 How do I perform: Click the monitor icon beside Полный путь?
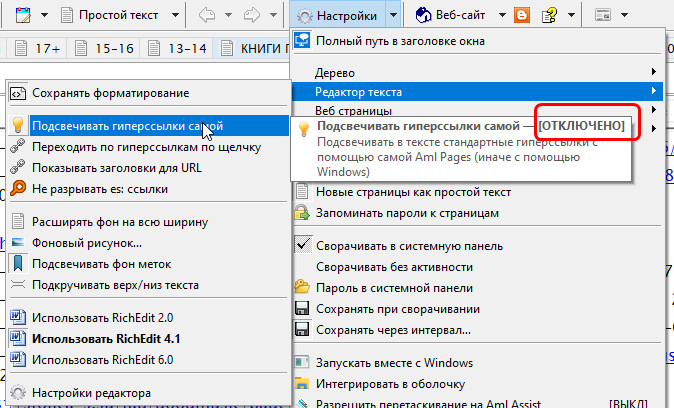tap(302, 41)
